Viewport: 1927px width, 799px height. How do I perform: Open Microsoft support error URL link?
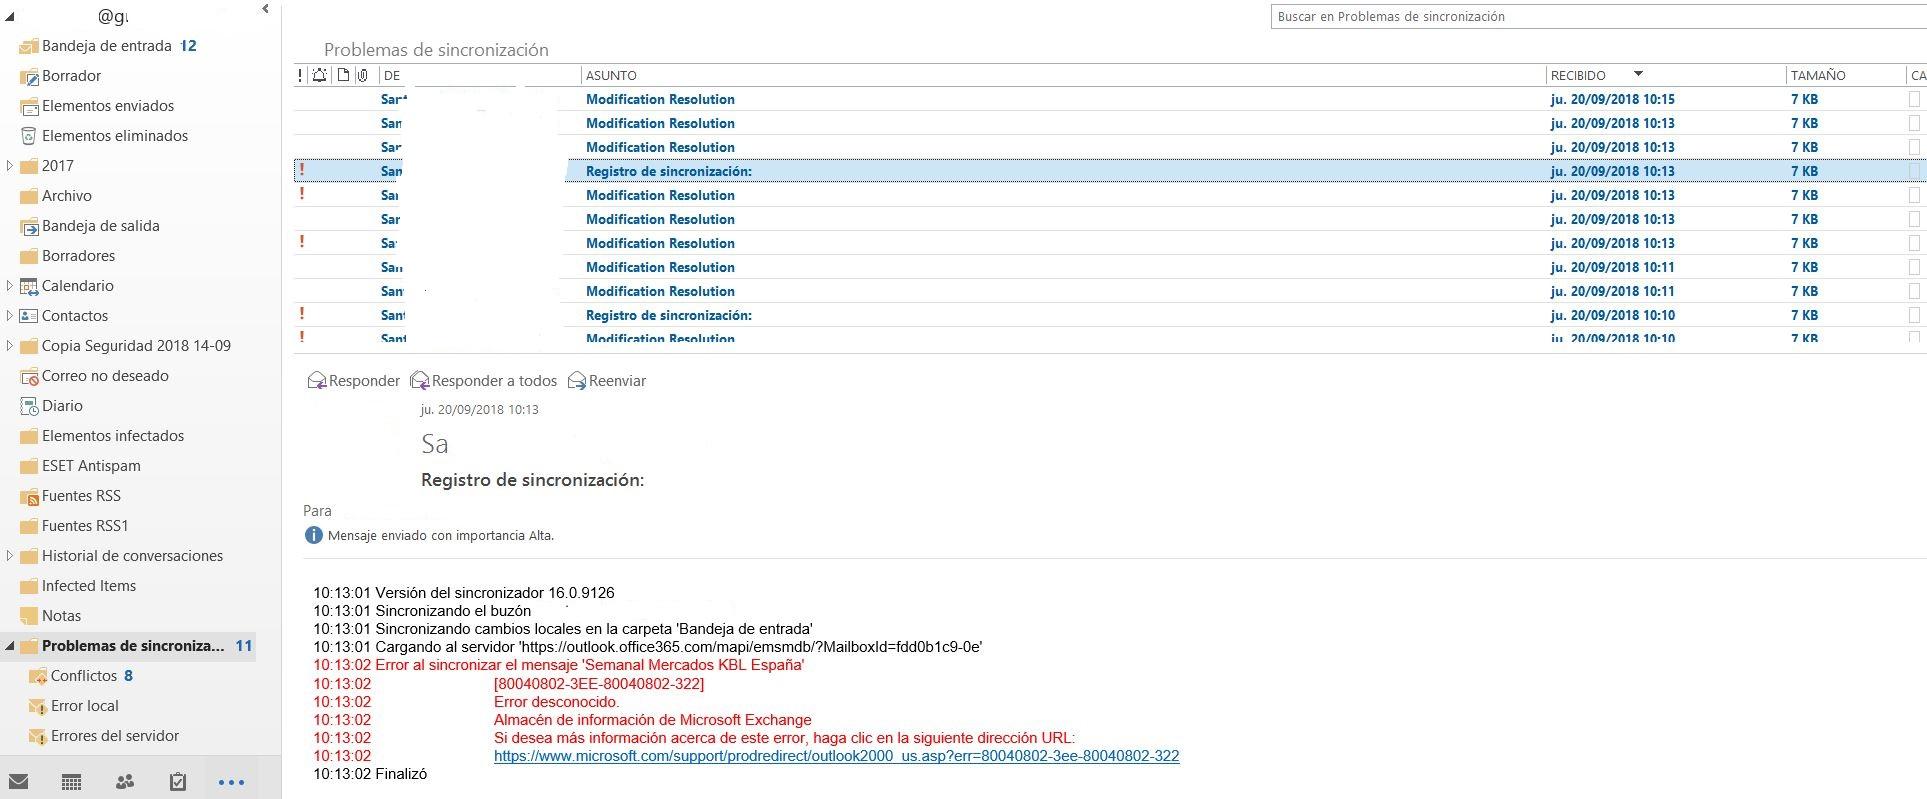(836, 756)
